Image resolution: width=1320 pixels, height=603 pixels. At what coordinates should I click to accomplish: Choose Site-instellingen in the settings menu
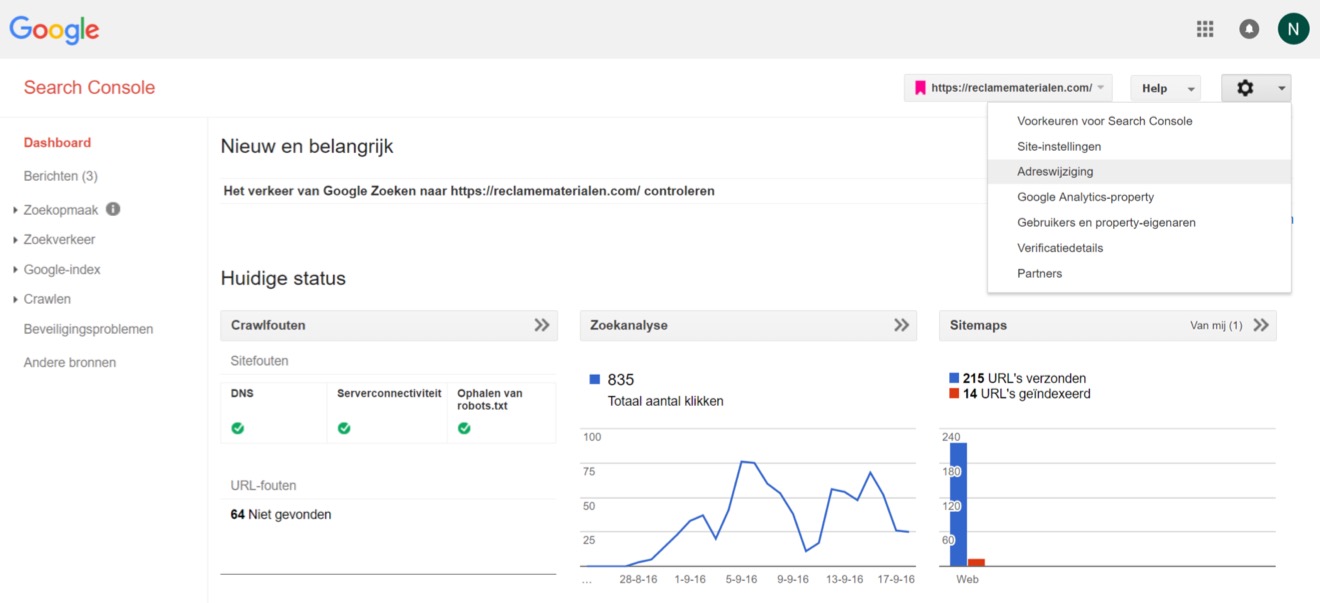(x=1059, y=147)
